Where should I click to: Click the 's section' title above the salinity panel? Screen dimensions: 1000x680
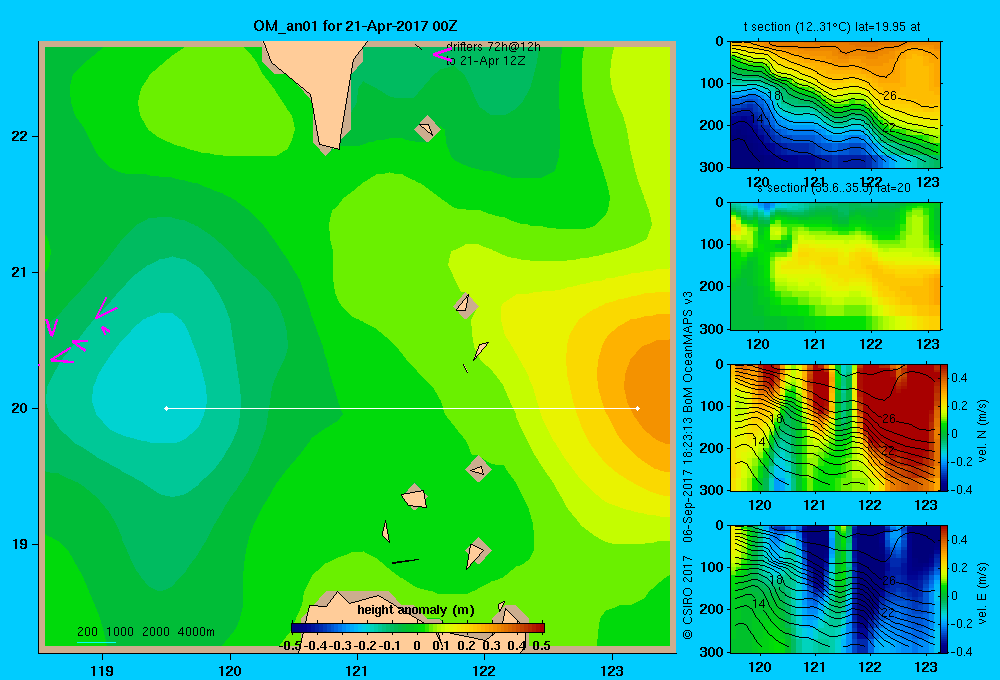click(833, 188)
